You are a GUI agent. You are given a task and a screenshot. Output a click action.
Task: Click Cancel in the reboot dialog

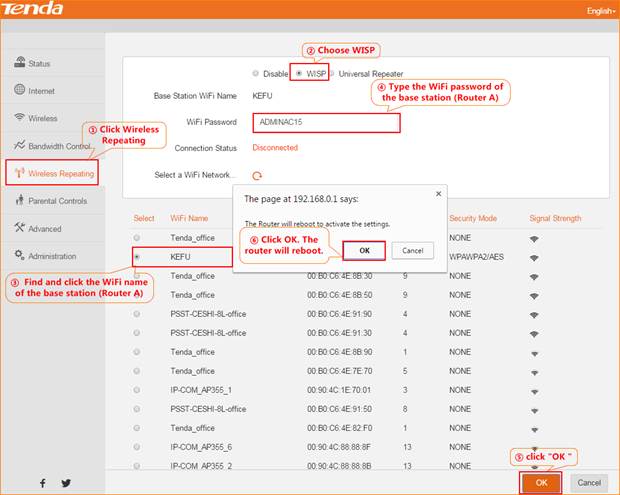[412, 250]
